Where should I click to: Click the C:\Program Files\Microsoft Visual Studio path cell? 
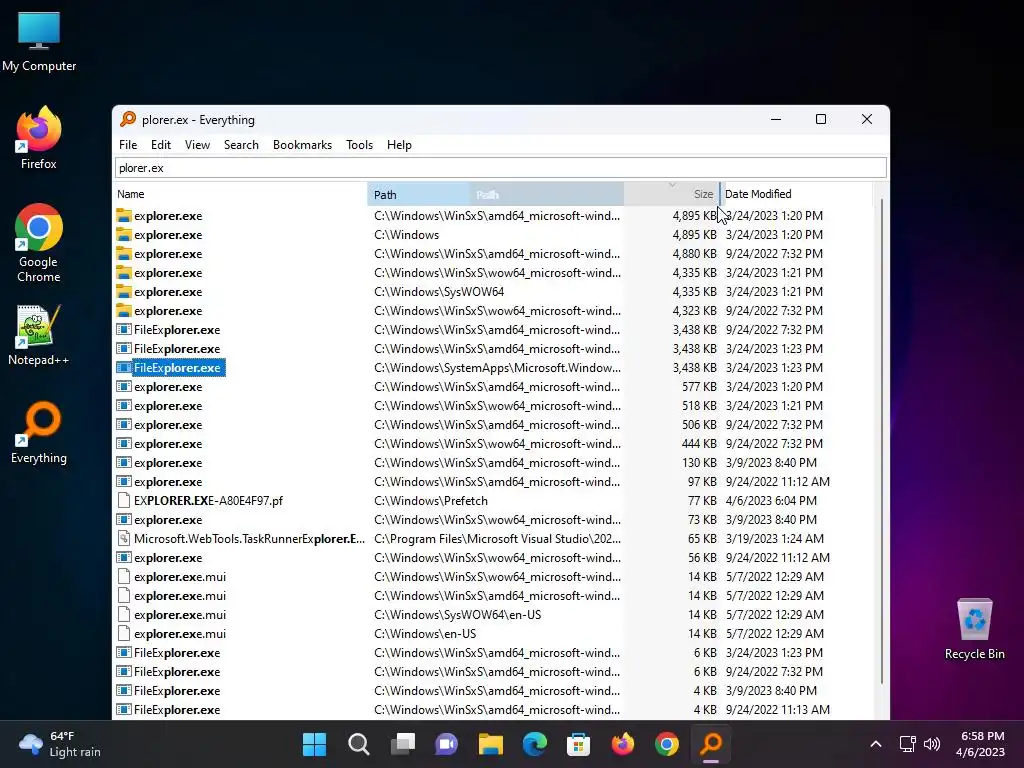tap(497, 539)
